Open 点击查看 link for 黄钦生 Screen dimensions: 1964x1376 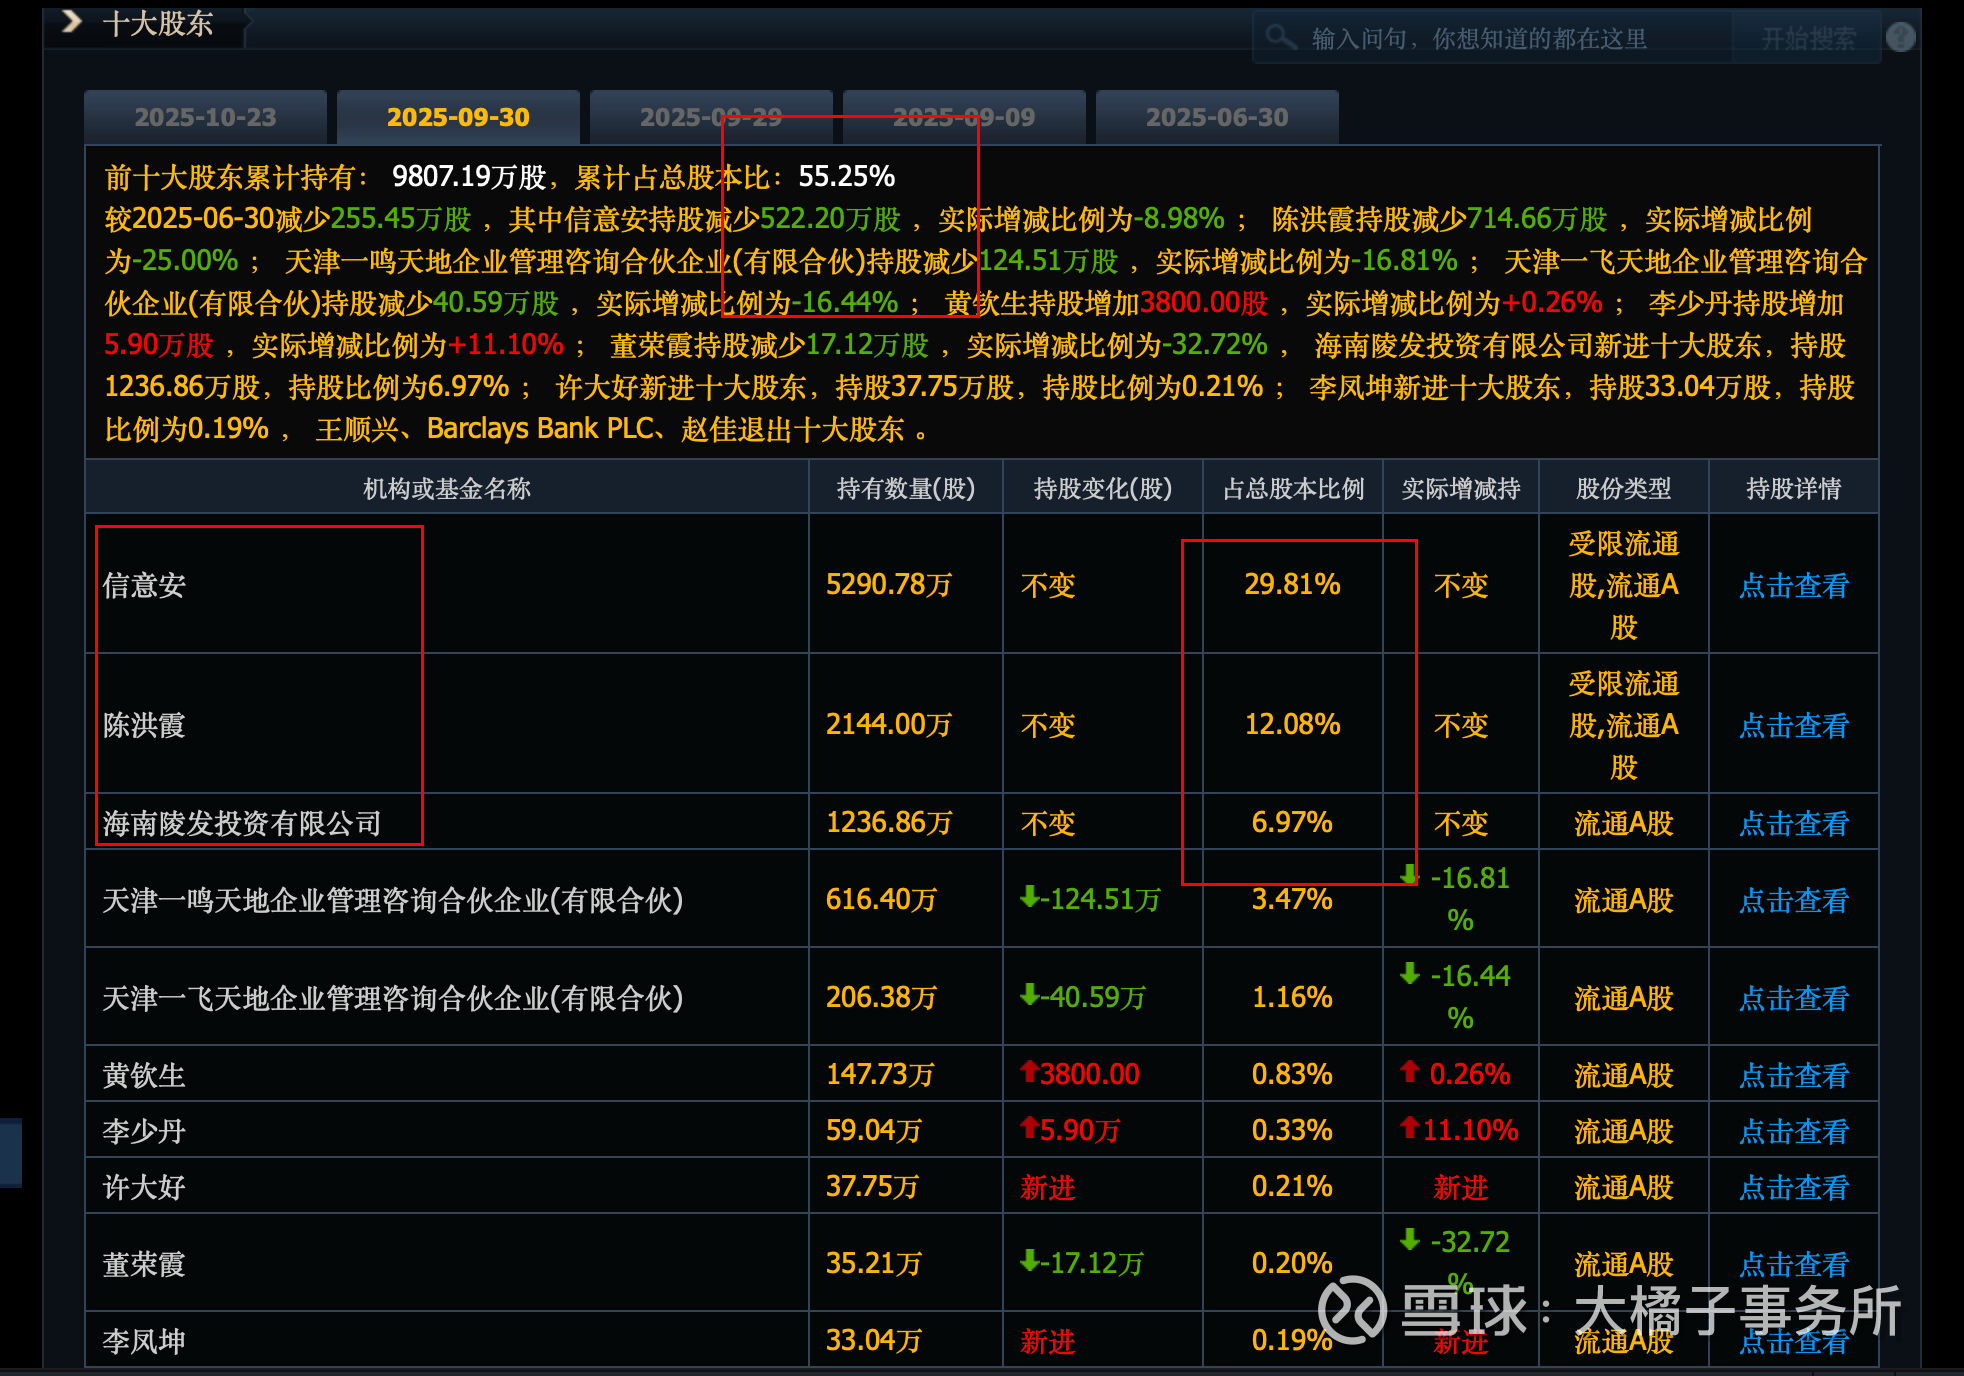(x=1793, y=1075)
